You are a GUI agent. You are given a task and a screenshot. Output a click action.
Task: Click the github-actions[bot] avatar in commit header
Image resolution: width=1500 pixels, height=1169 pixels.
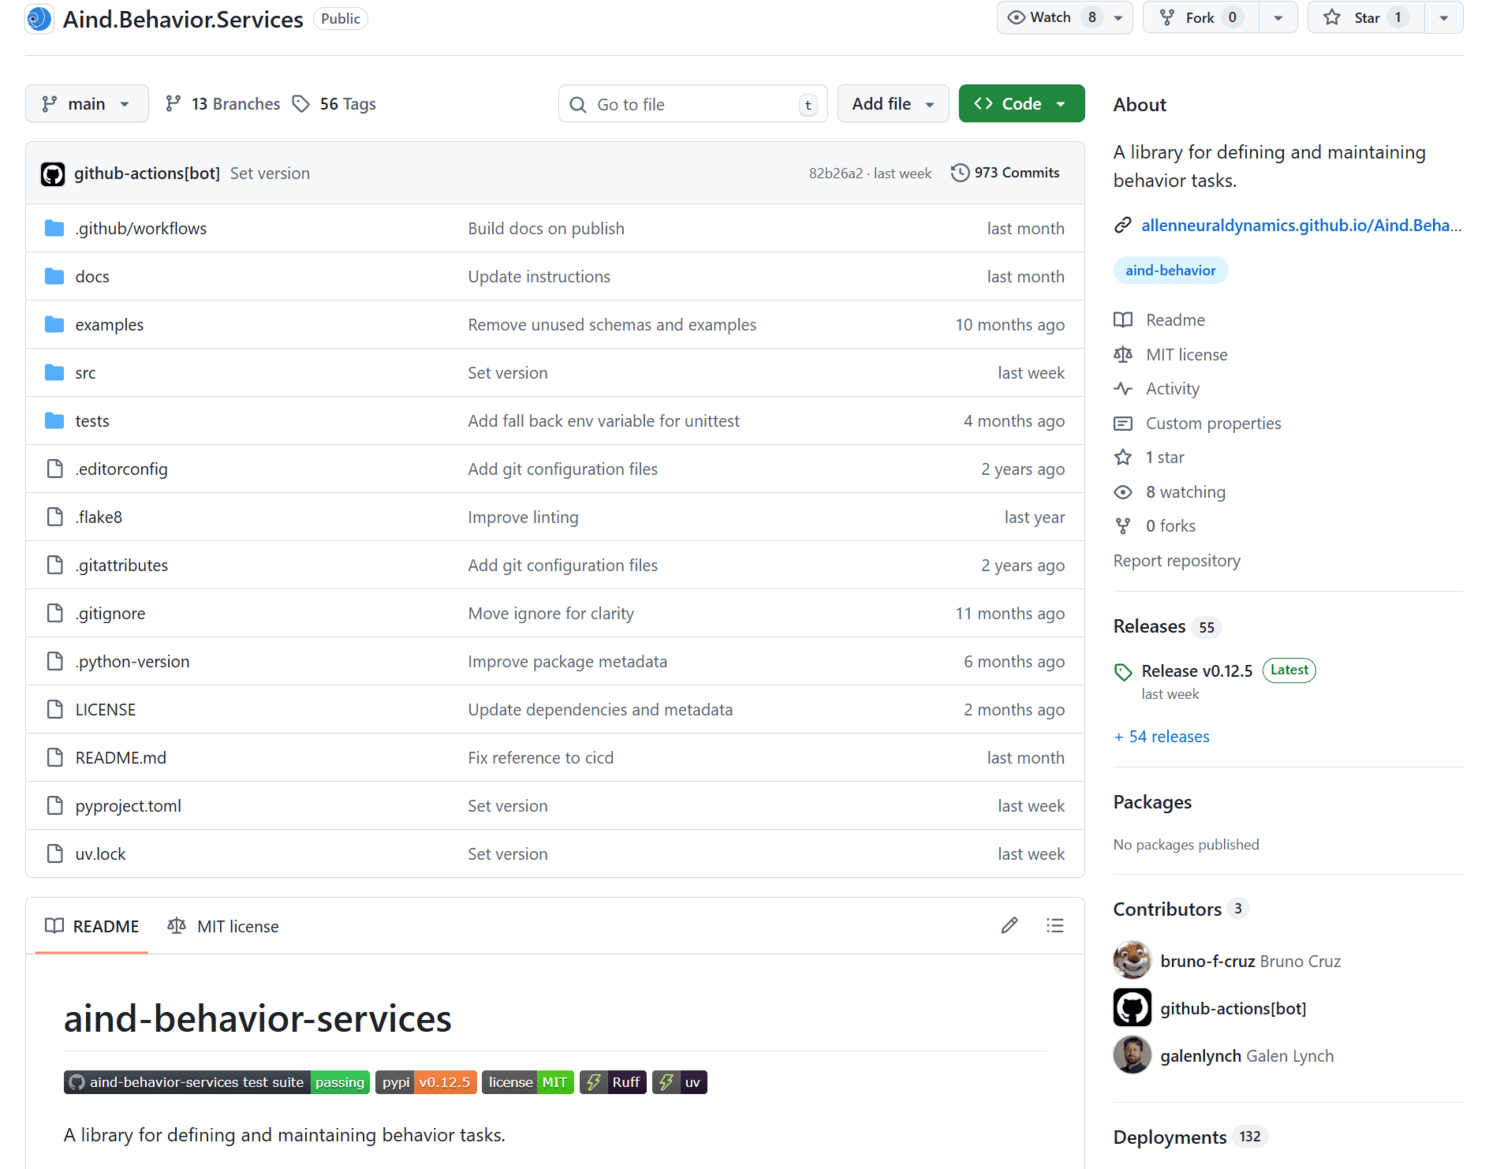click(x=53, y=174)
